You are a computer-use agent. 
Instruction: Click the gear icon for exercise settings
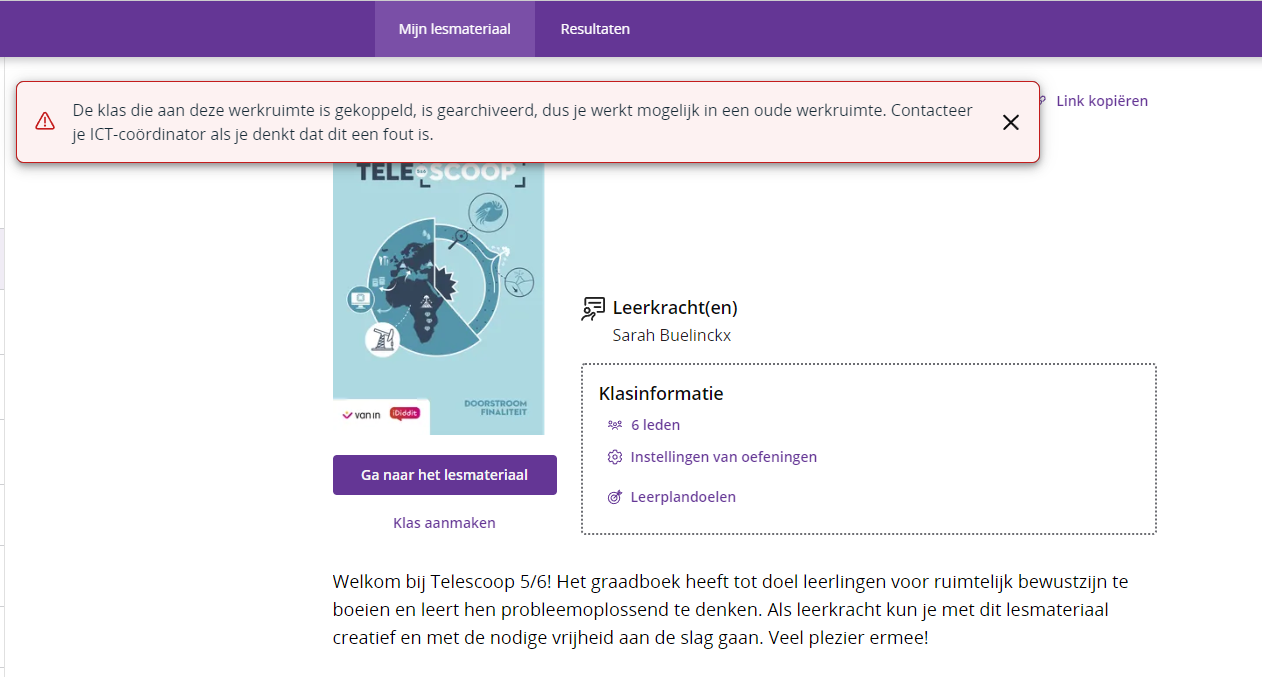click(x=615, y=457)
